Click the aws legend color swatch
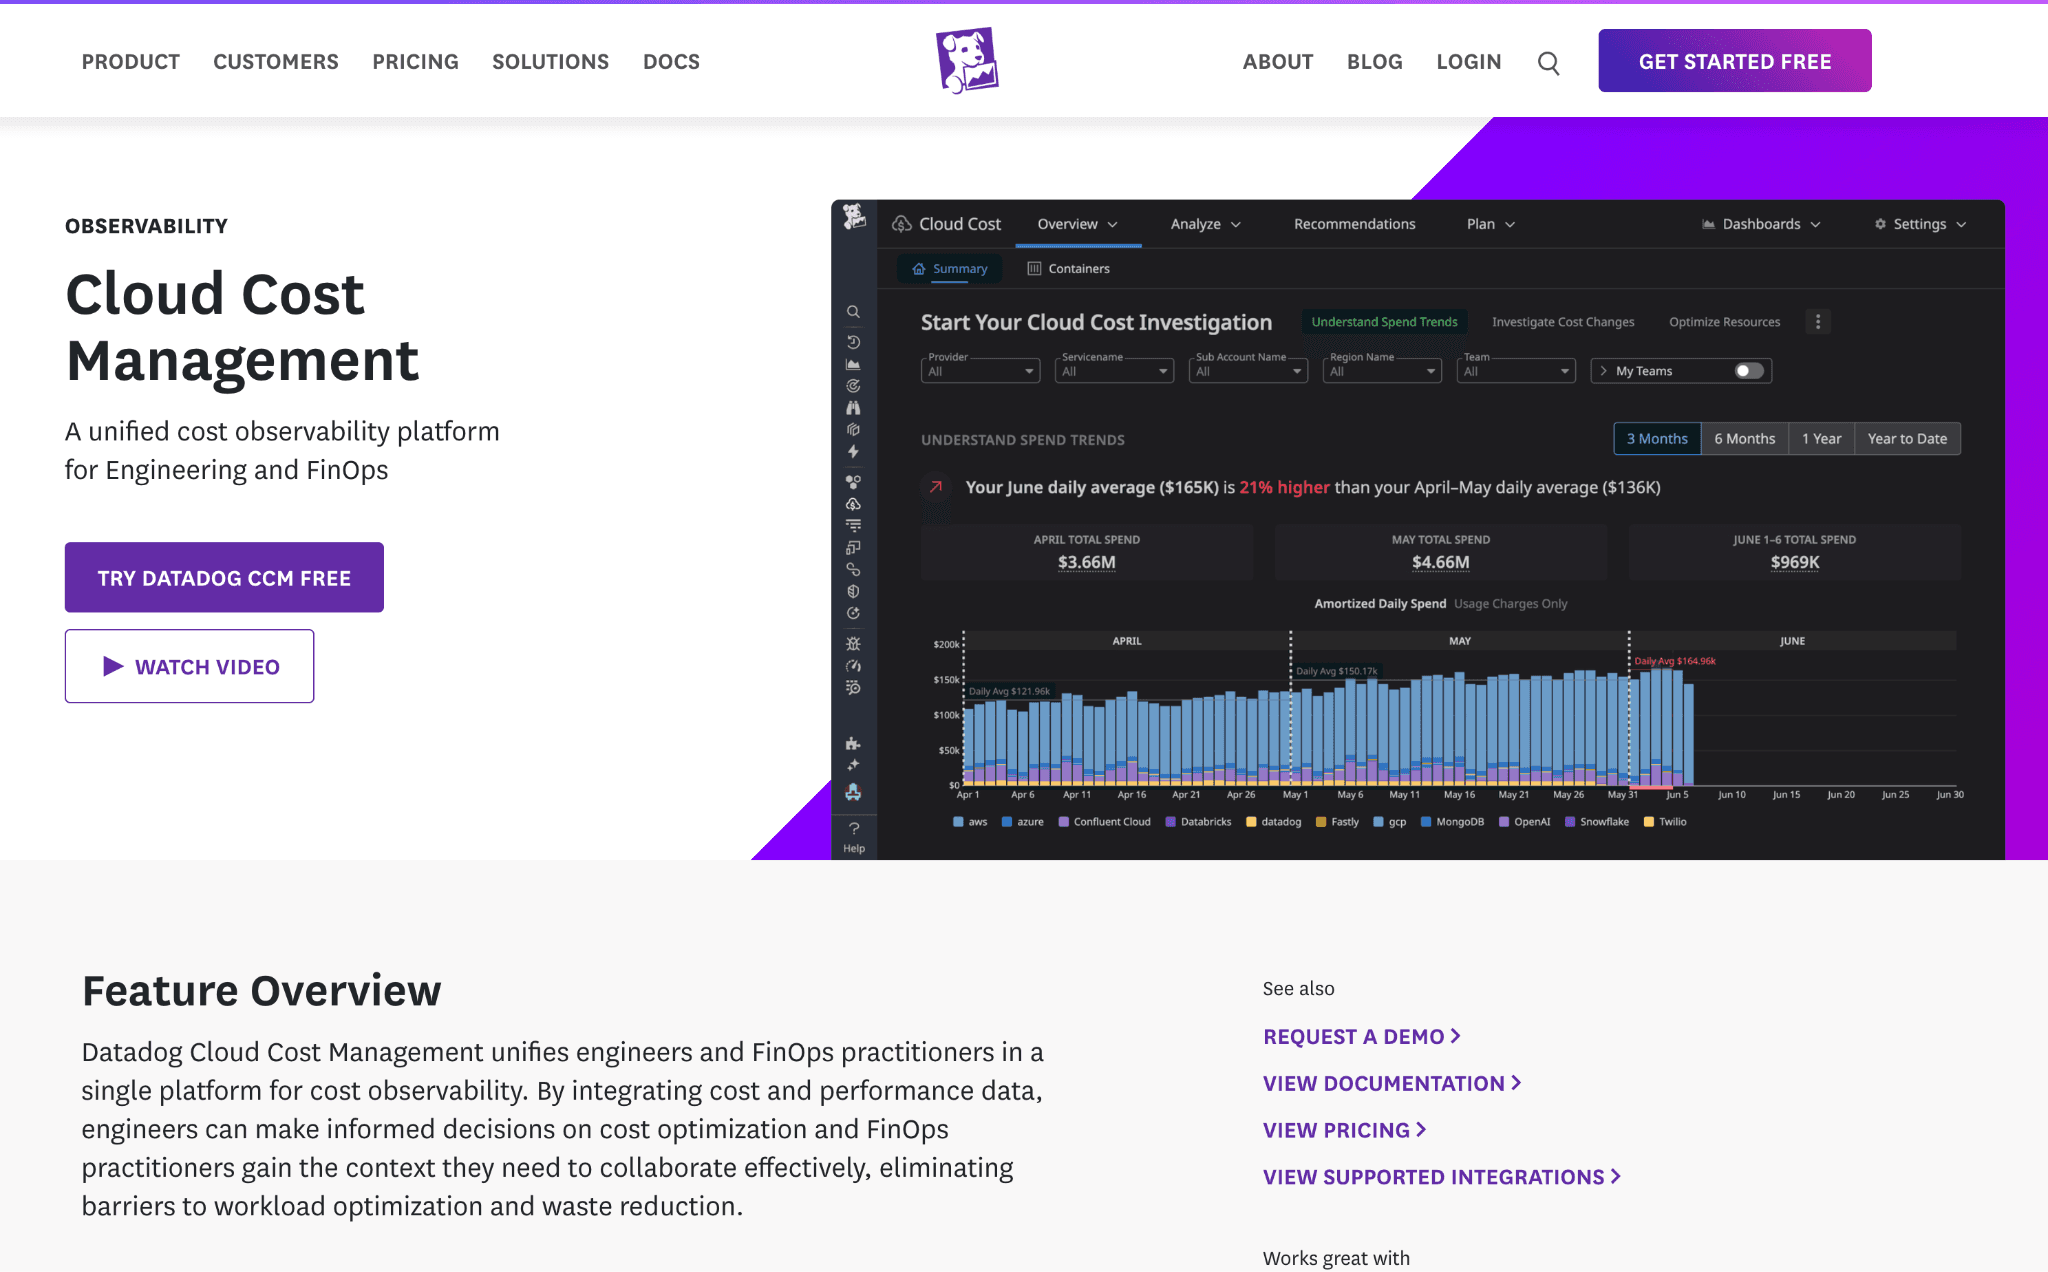 958,822
